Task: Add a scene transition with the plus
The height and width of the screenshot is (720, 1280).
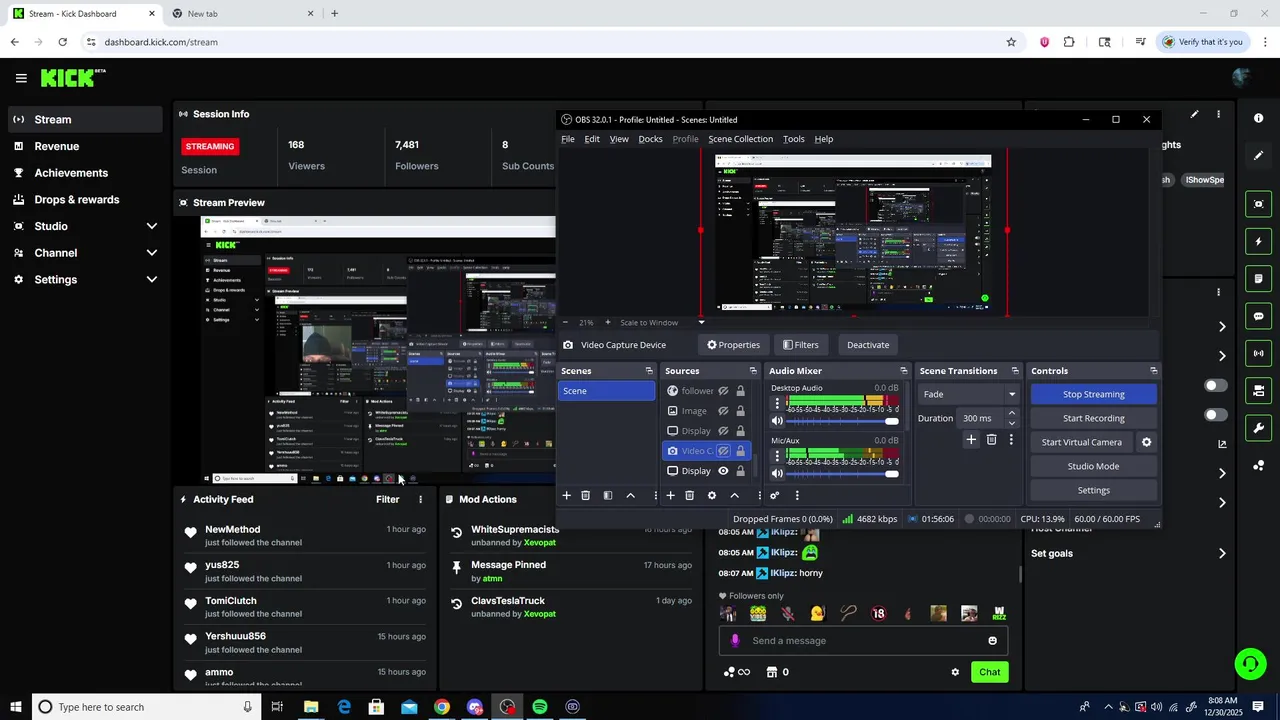Action: click(x=971, y=440)
